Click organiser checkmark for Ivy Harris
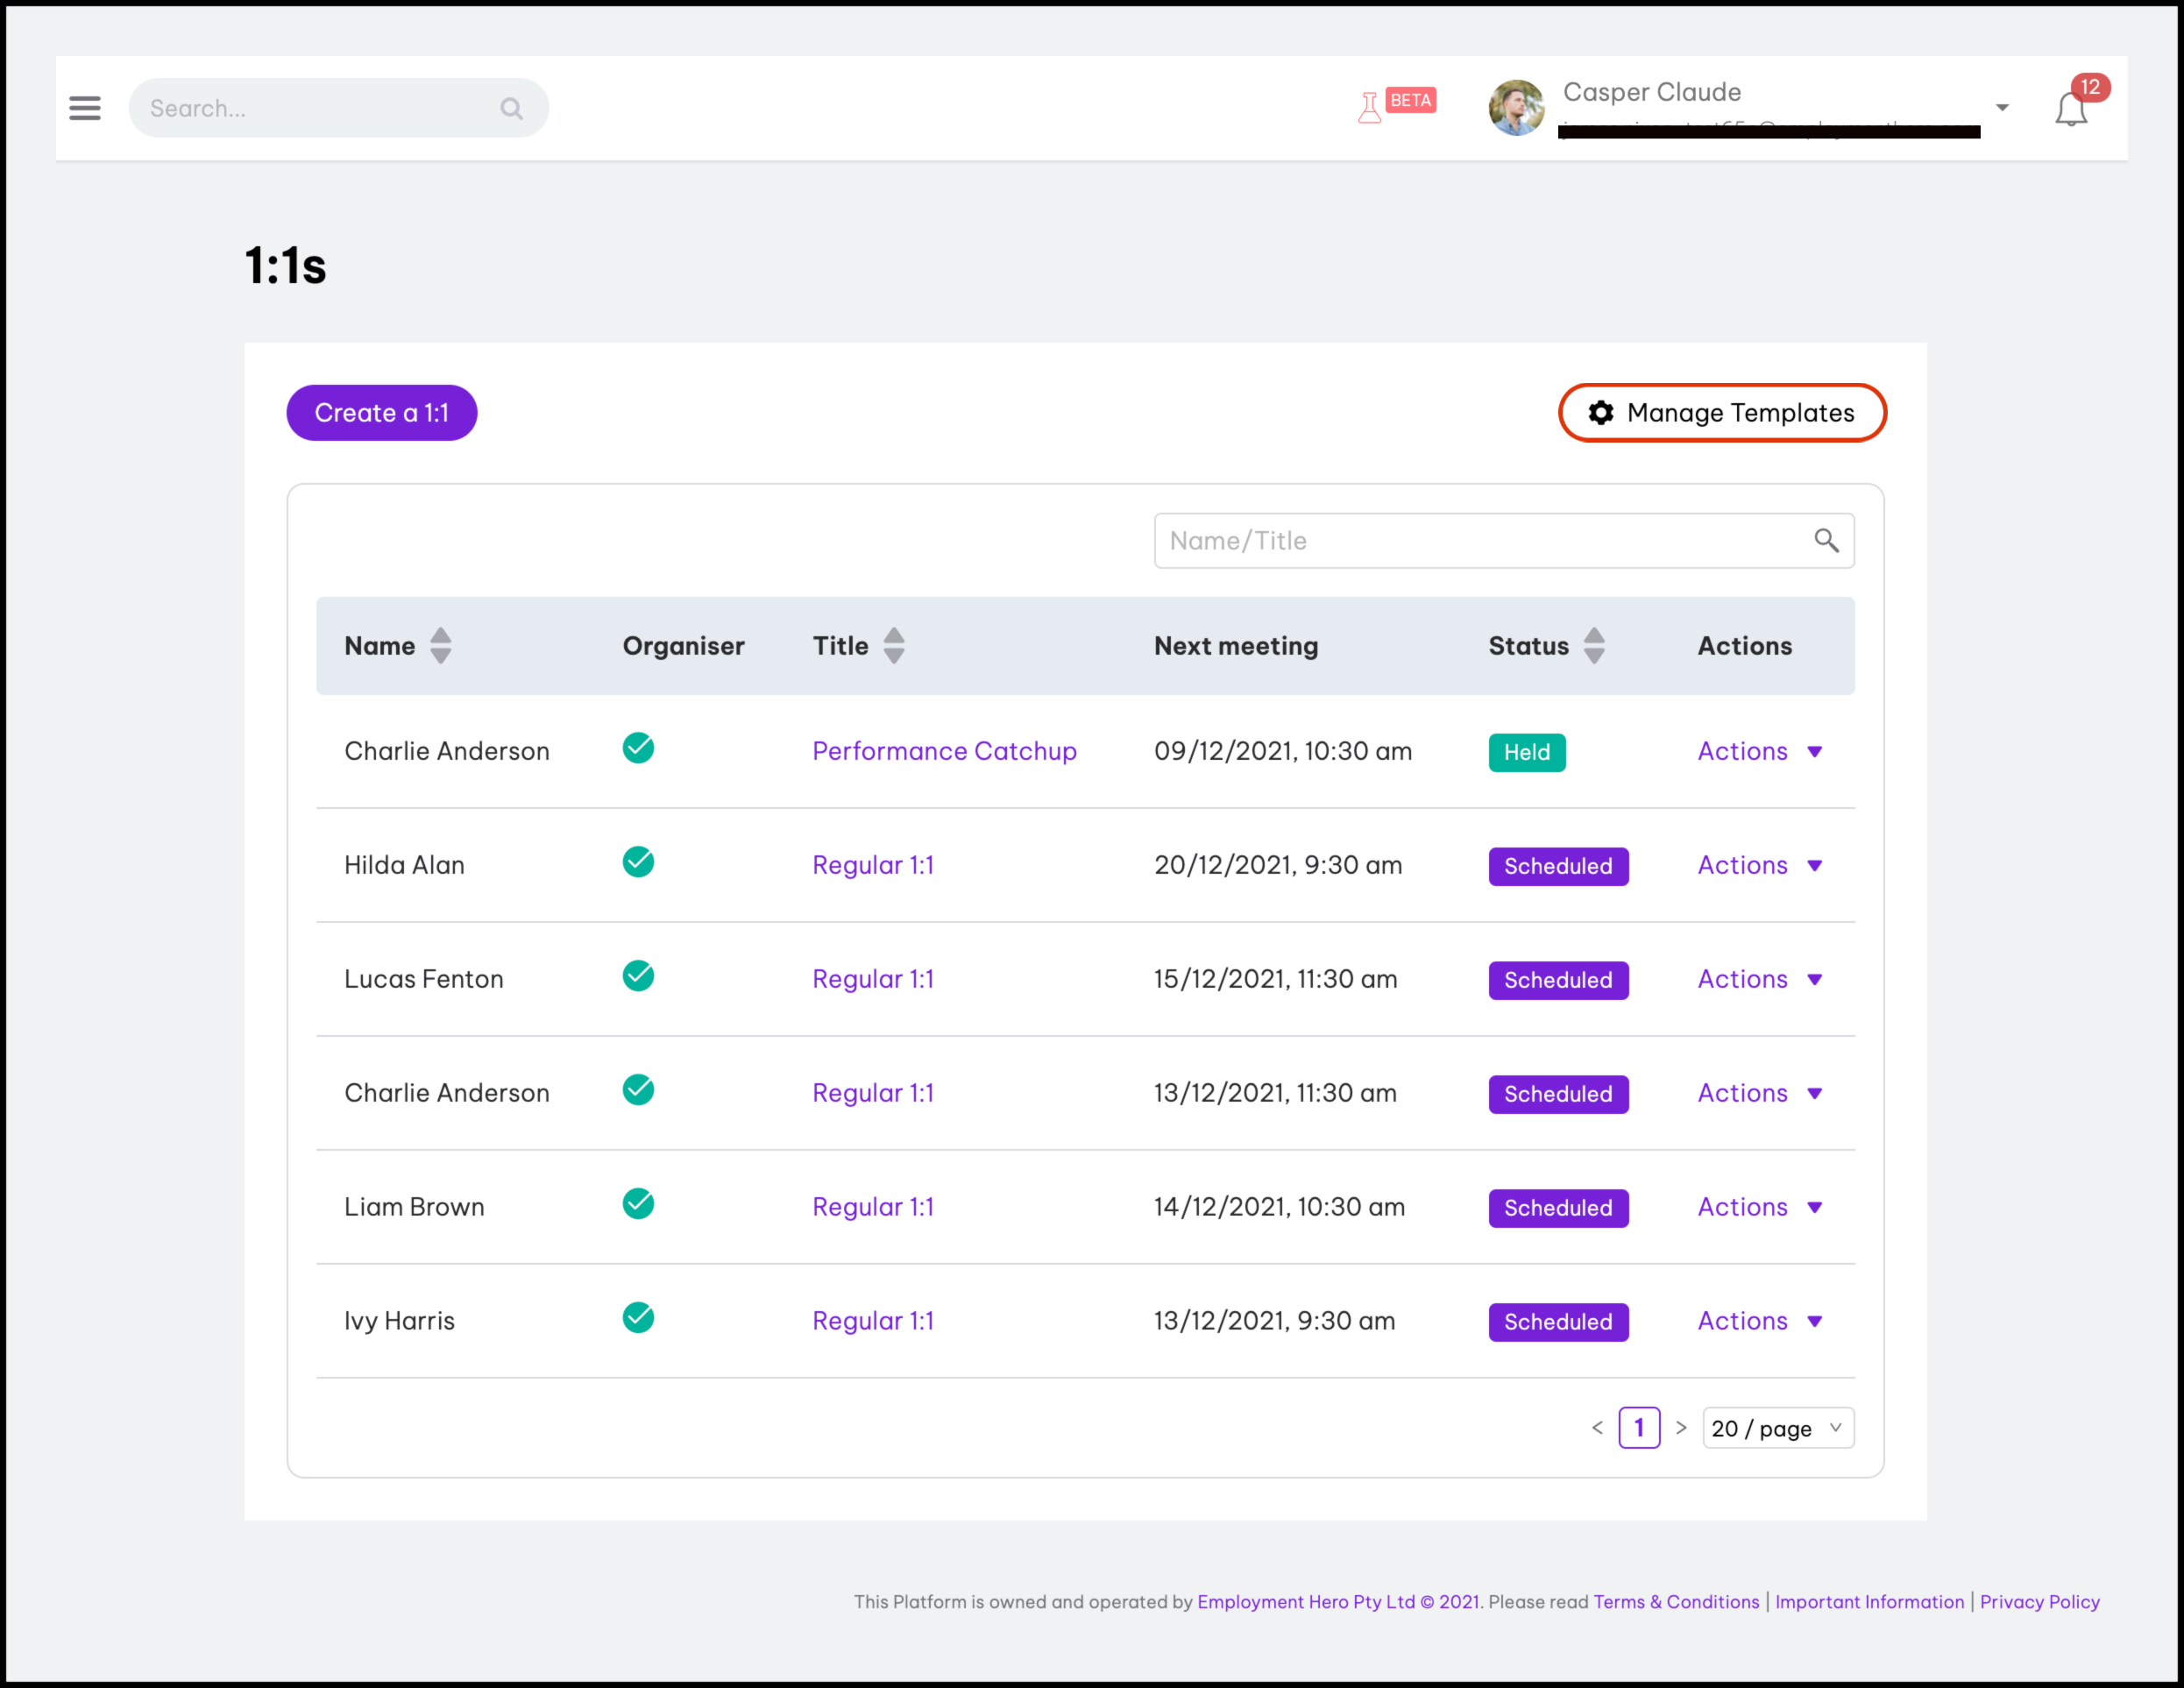Screen dimensions: 2184x1688 638,1318
